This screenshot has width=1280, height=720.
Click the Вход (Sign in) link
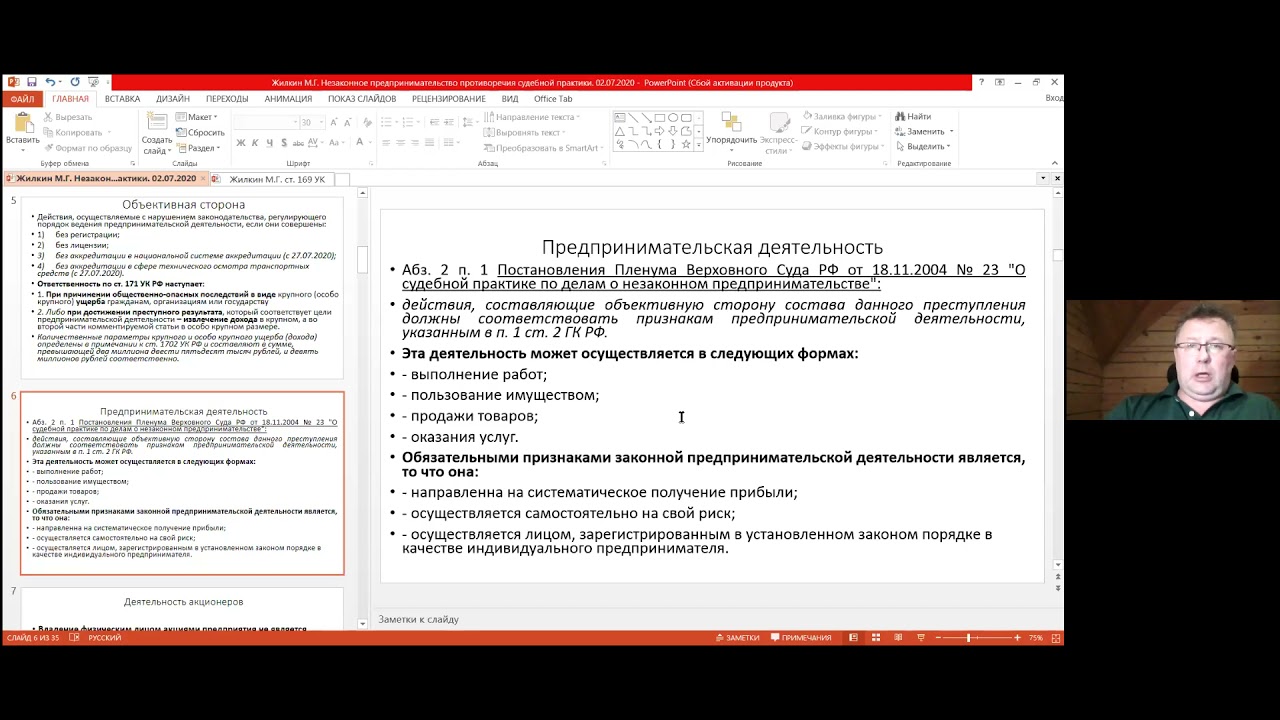pos(1054,99)
